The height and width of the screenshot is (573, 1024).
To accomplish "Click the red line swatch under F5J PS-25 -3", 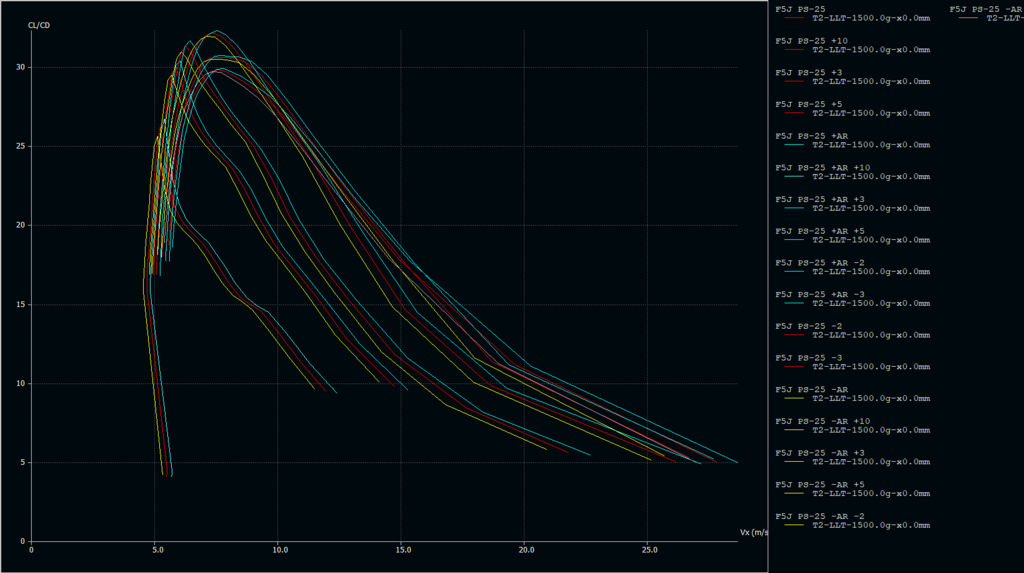I will click(794, 367).
